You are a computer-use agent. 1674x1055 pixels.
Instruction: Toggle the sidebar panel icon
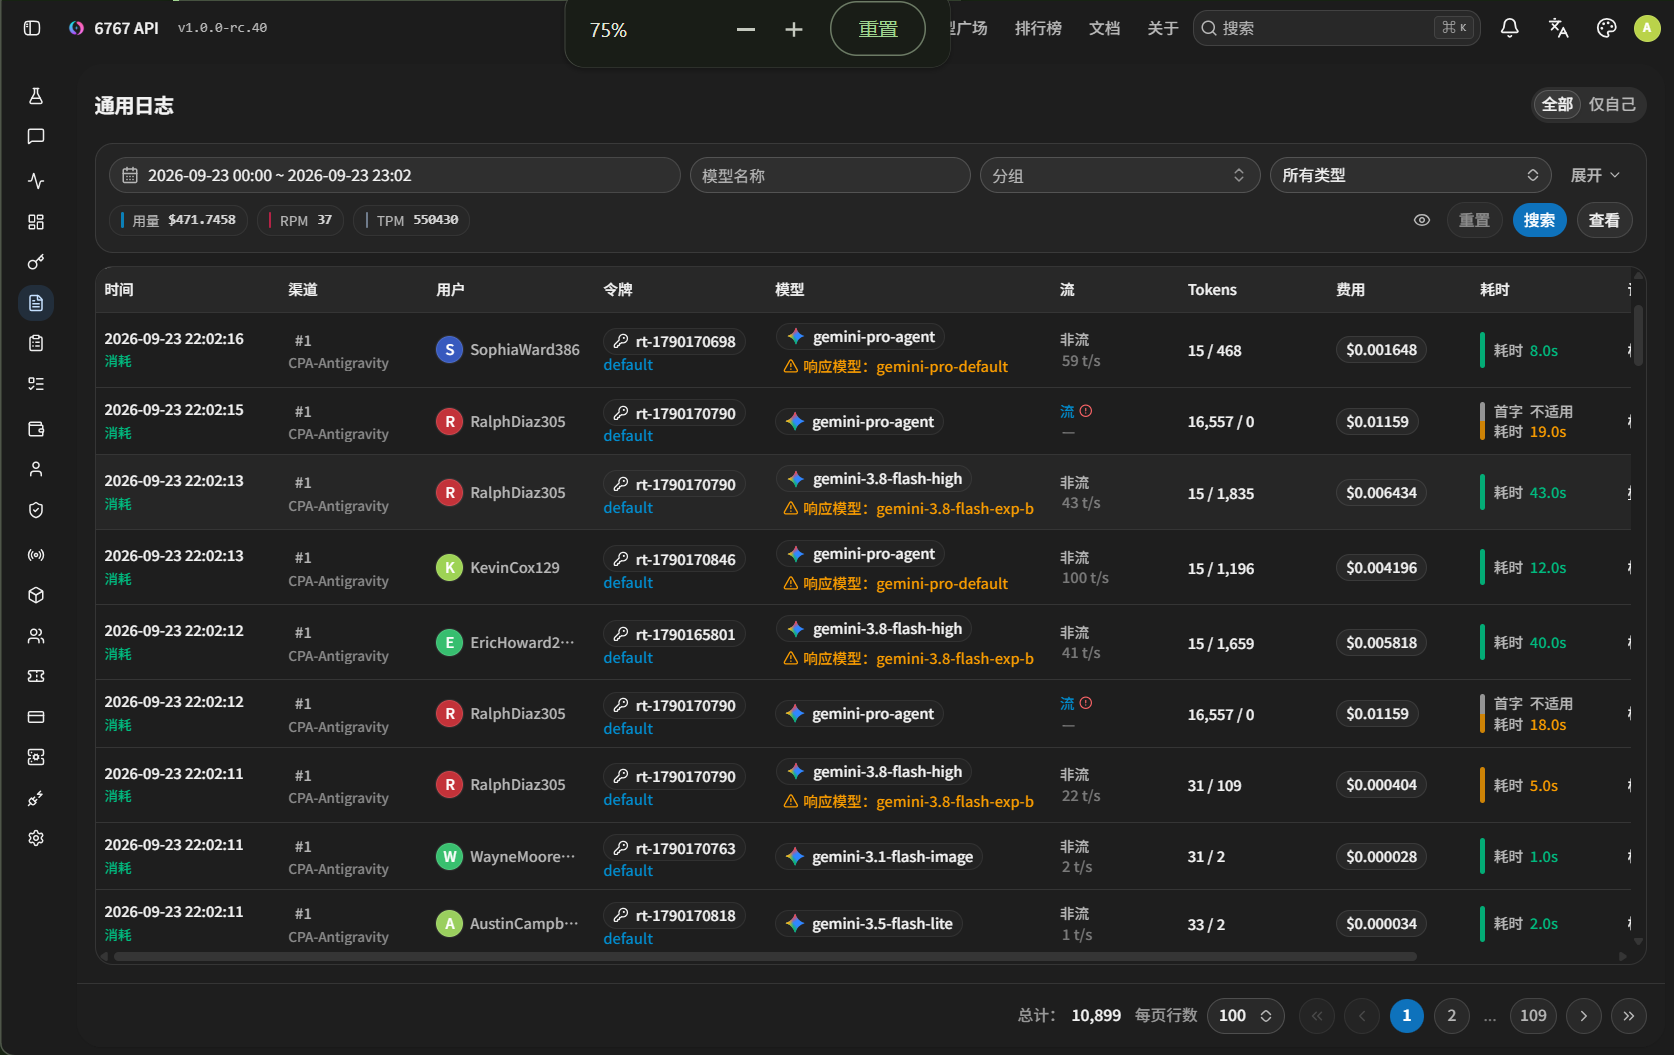click(32, 28)
